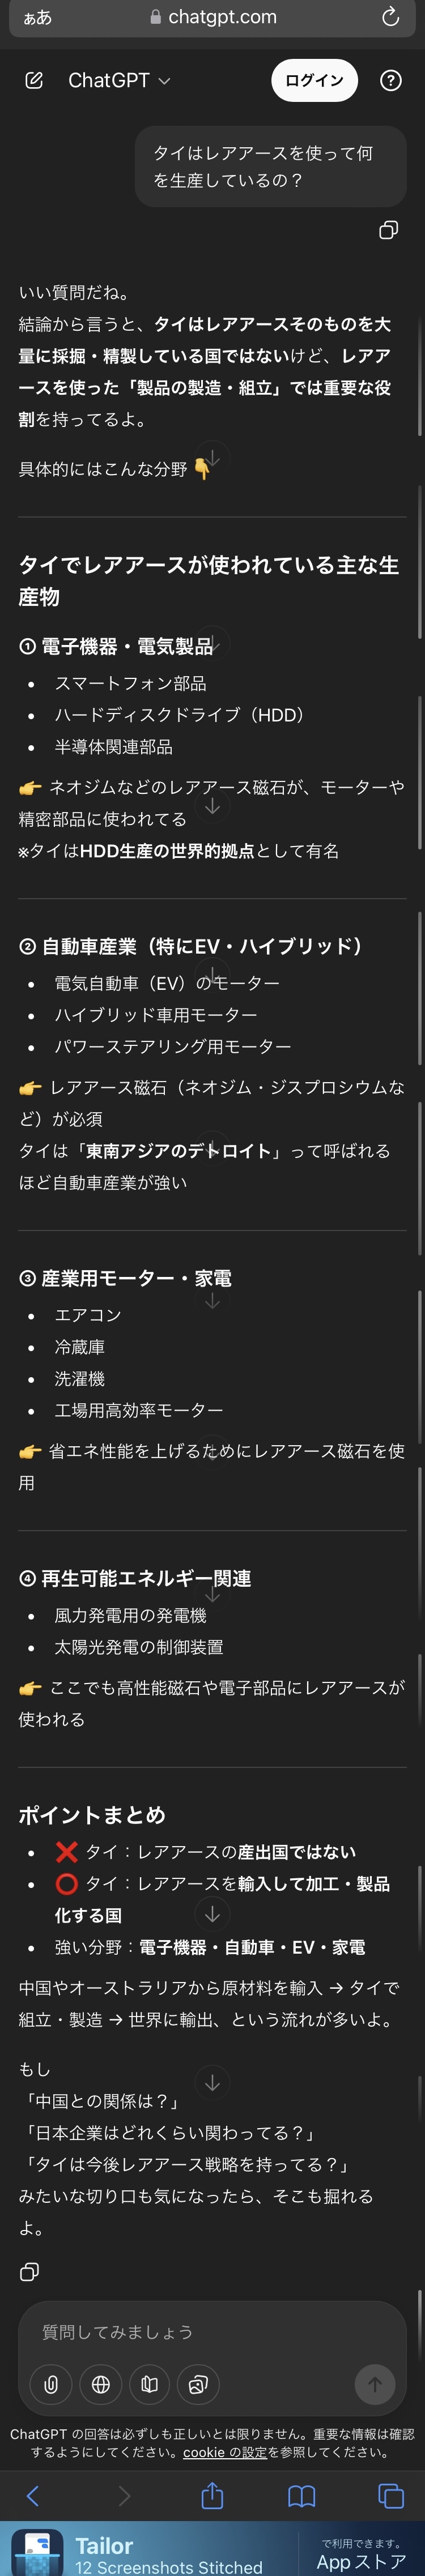The height and width of the screenshot is (2576, 425).
Task: Reload the chatgpt.com page
Action: tap(391, 17)
